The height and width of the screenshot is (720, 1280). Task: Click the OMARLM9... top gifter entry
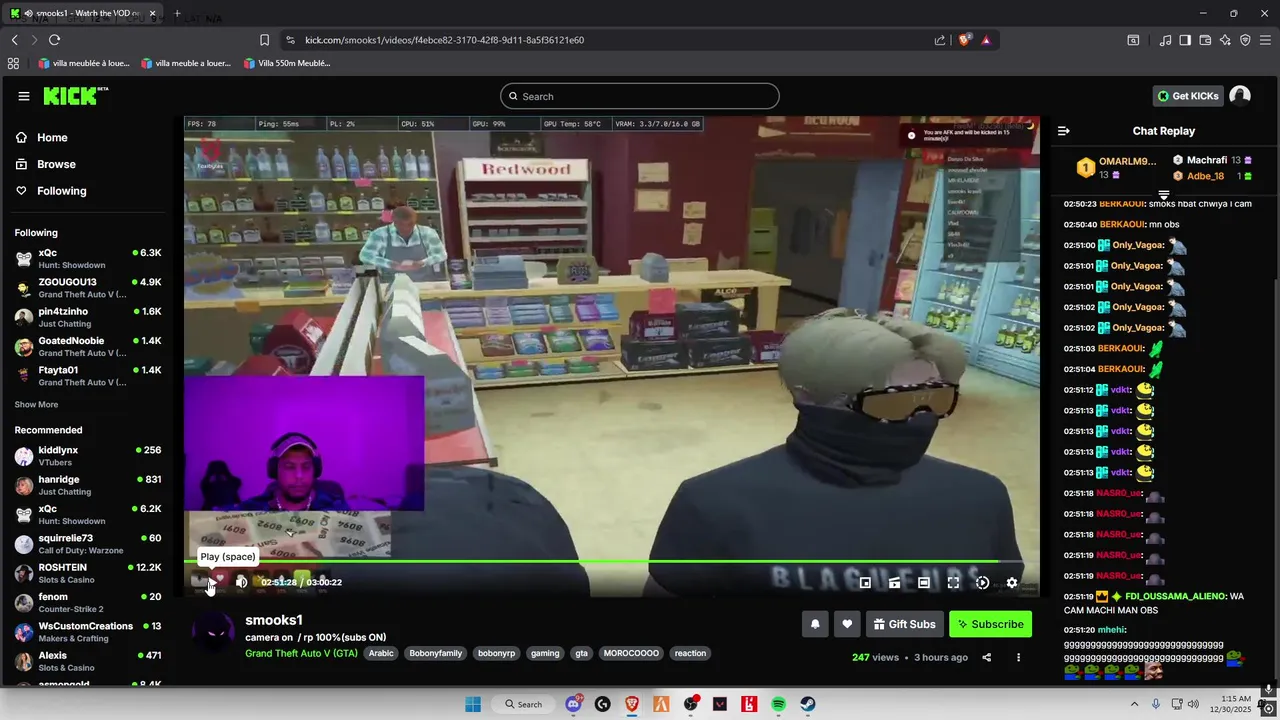pyautogui.click(x=1117, y=167)
